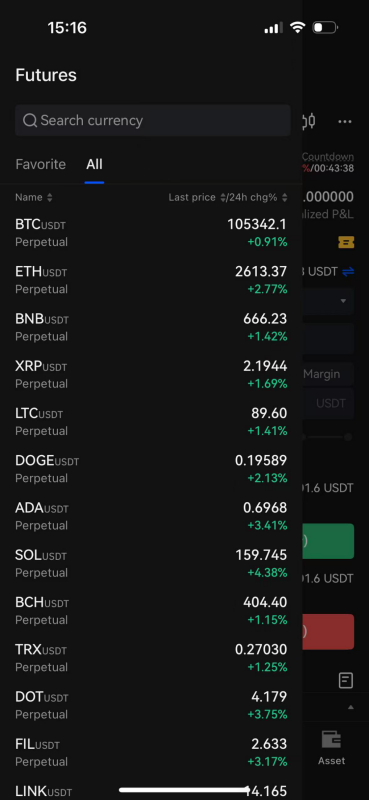Screen dimensions: 370x801
Task: Select the BTCUSDT Perpetual row
Action: point(151,232)
